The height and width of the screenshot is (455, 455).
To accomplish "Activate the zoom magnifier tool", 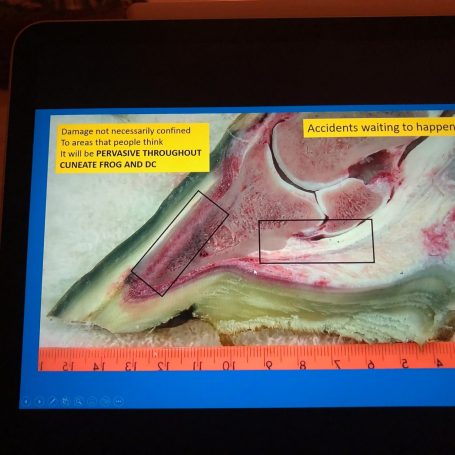I will coord(79,401).
